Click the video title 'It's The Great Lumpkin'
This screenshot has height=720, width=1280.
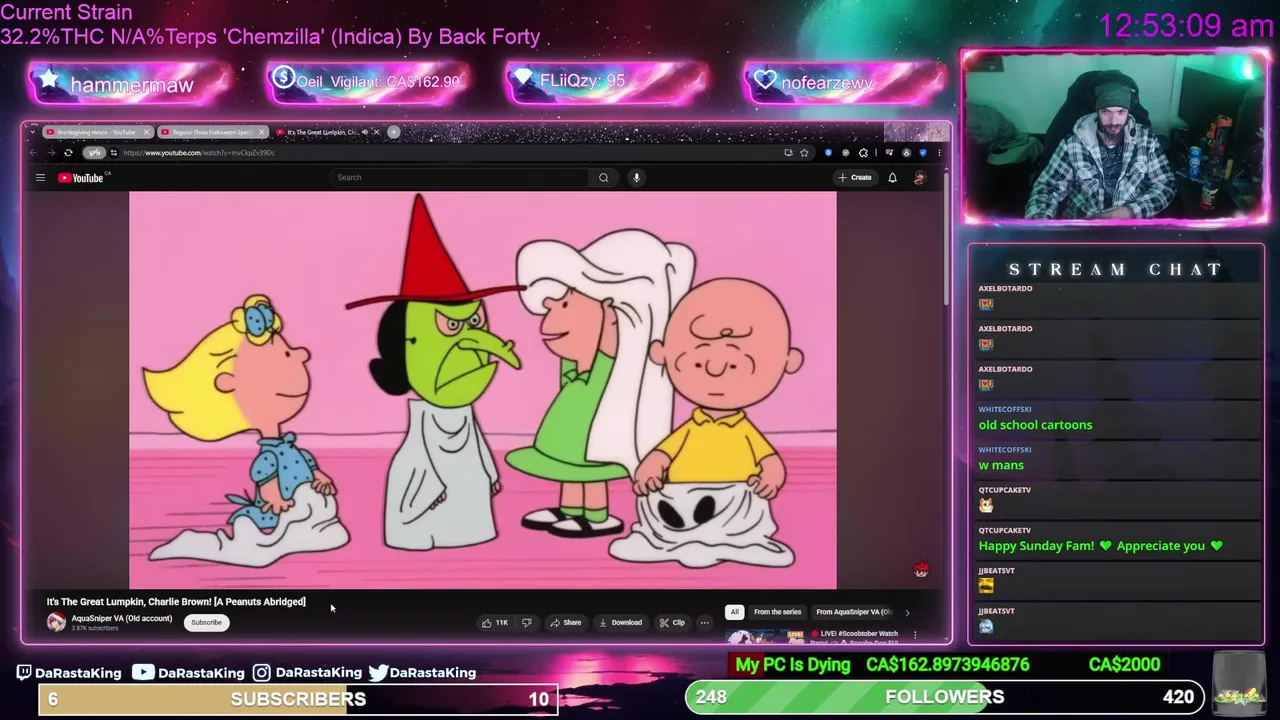[176, 602]
